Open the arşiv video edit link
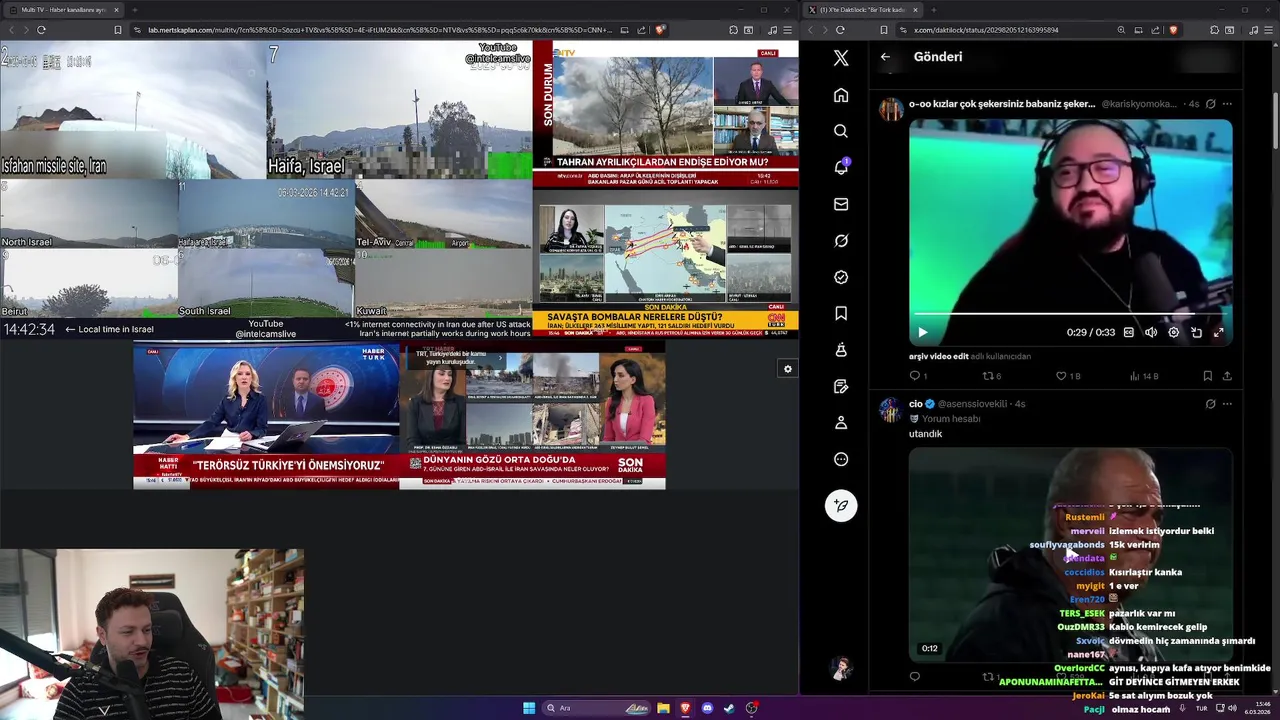Screen dimensions: 1280x720 (x=939, y=356)
